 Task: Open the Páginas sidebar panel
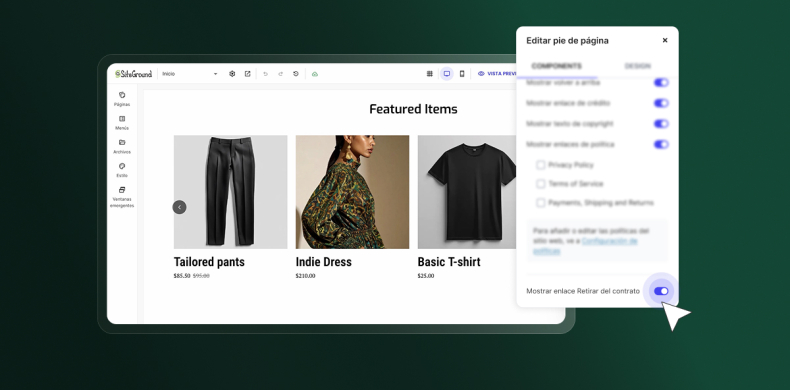(122, 99)
